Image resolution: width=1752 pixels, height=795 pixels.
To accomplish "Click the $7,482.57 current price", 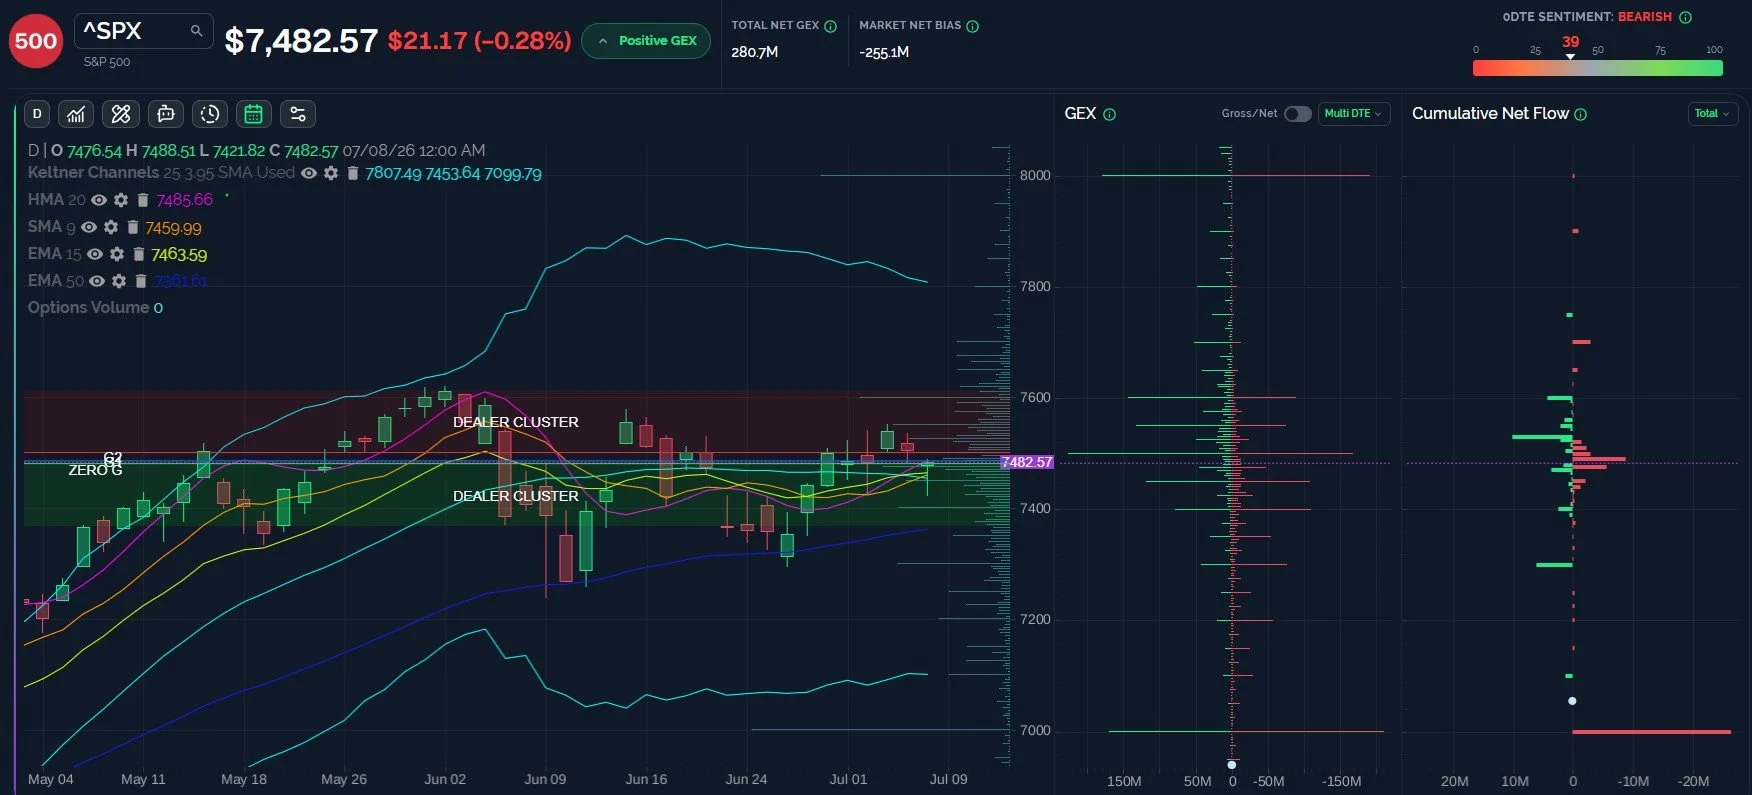I will (x=301, y=41).
